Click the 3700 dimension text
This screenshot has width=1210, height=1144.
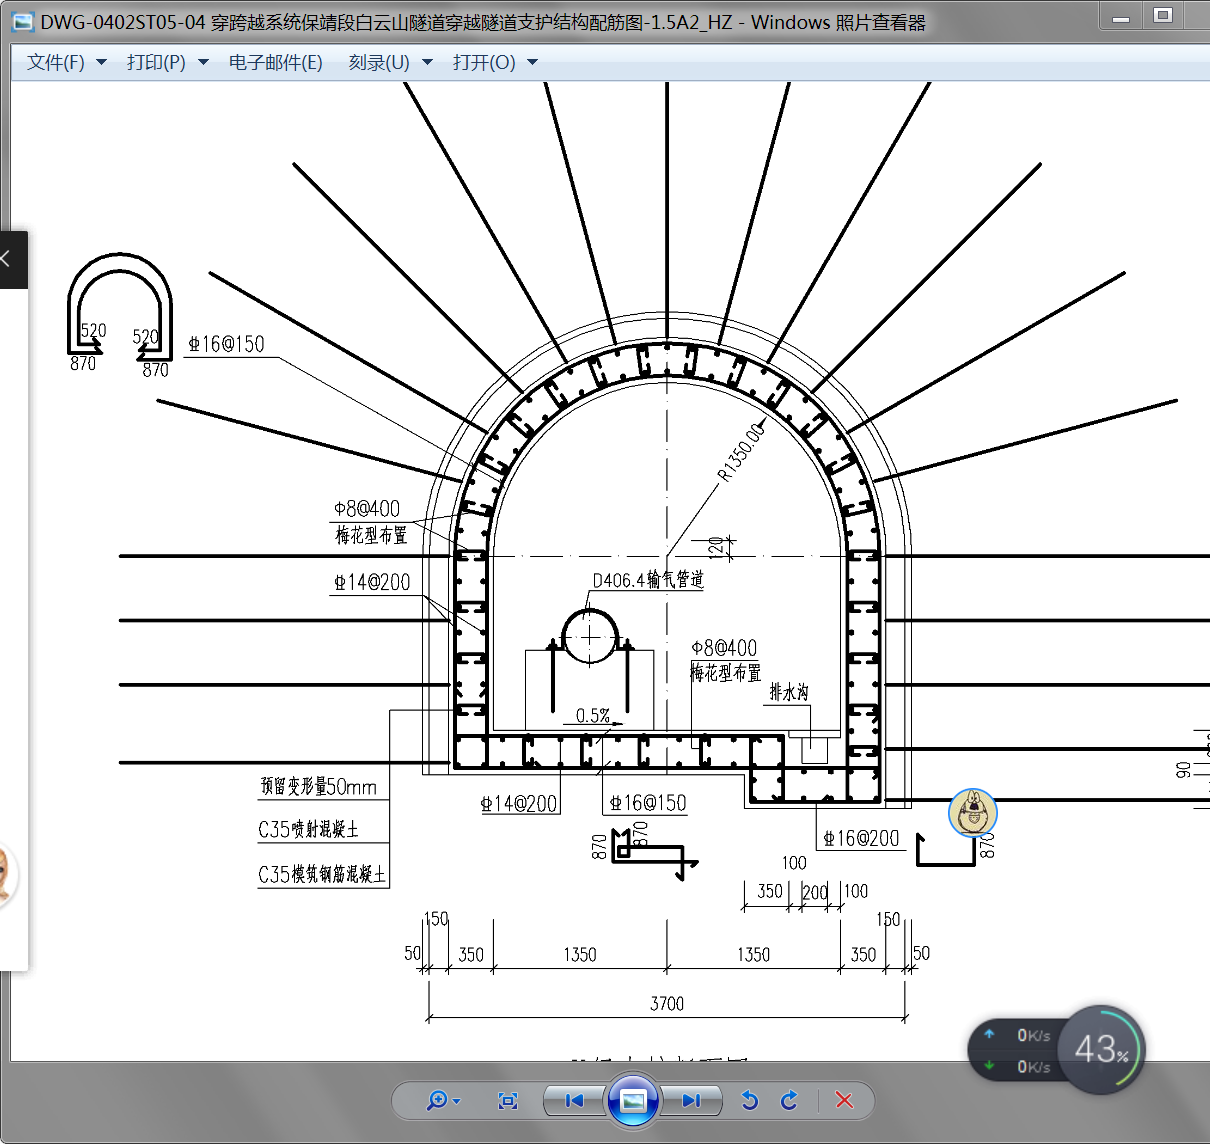click(667, 1003)
